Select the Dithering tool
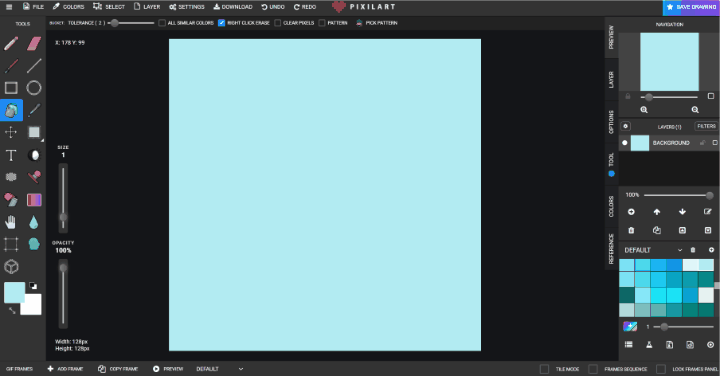720x376 pixels. tap(11, 177)
